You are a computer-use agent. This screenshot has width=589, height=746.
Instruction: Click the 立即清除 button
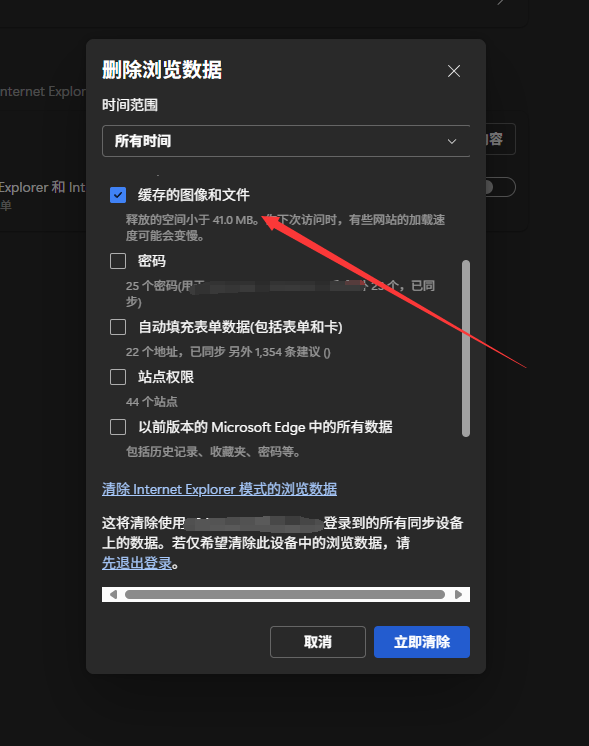click(x=422, y=642)
